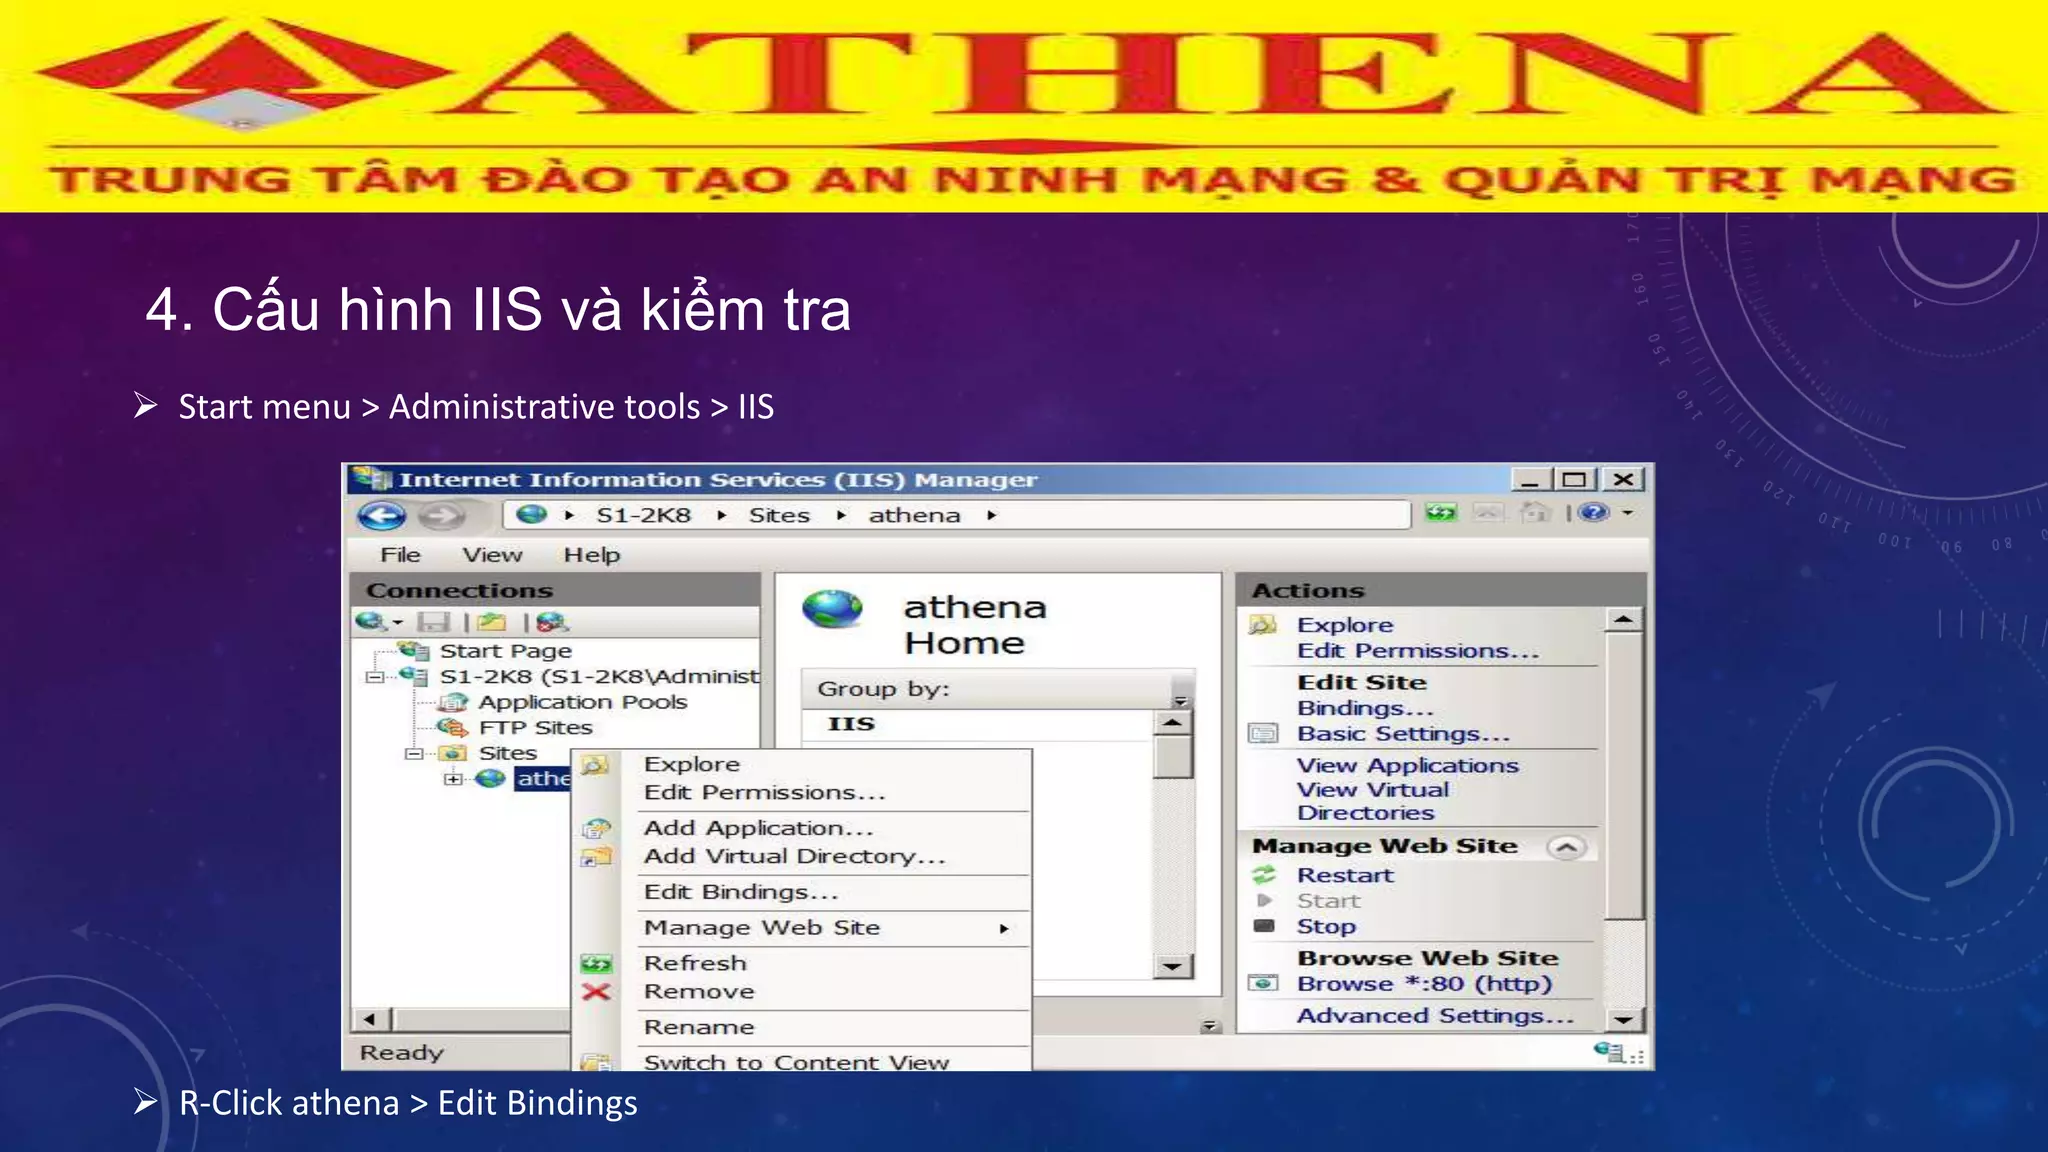This screenshot has height=1152, width=2048.
Task: Click the arrow after athena in breadcrumb
Action: click(x=992, y=516)
